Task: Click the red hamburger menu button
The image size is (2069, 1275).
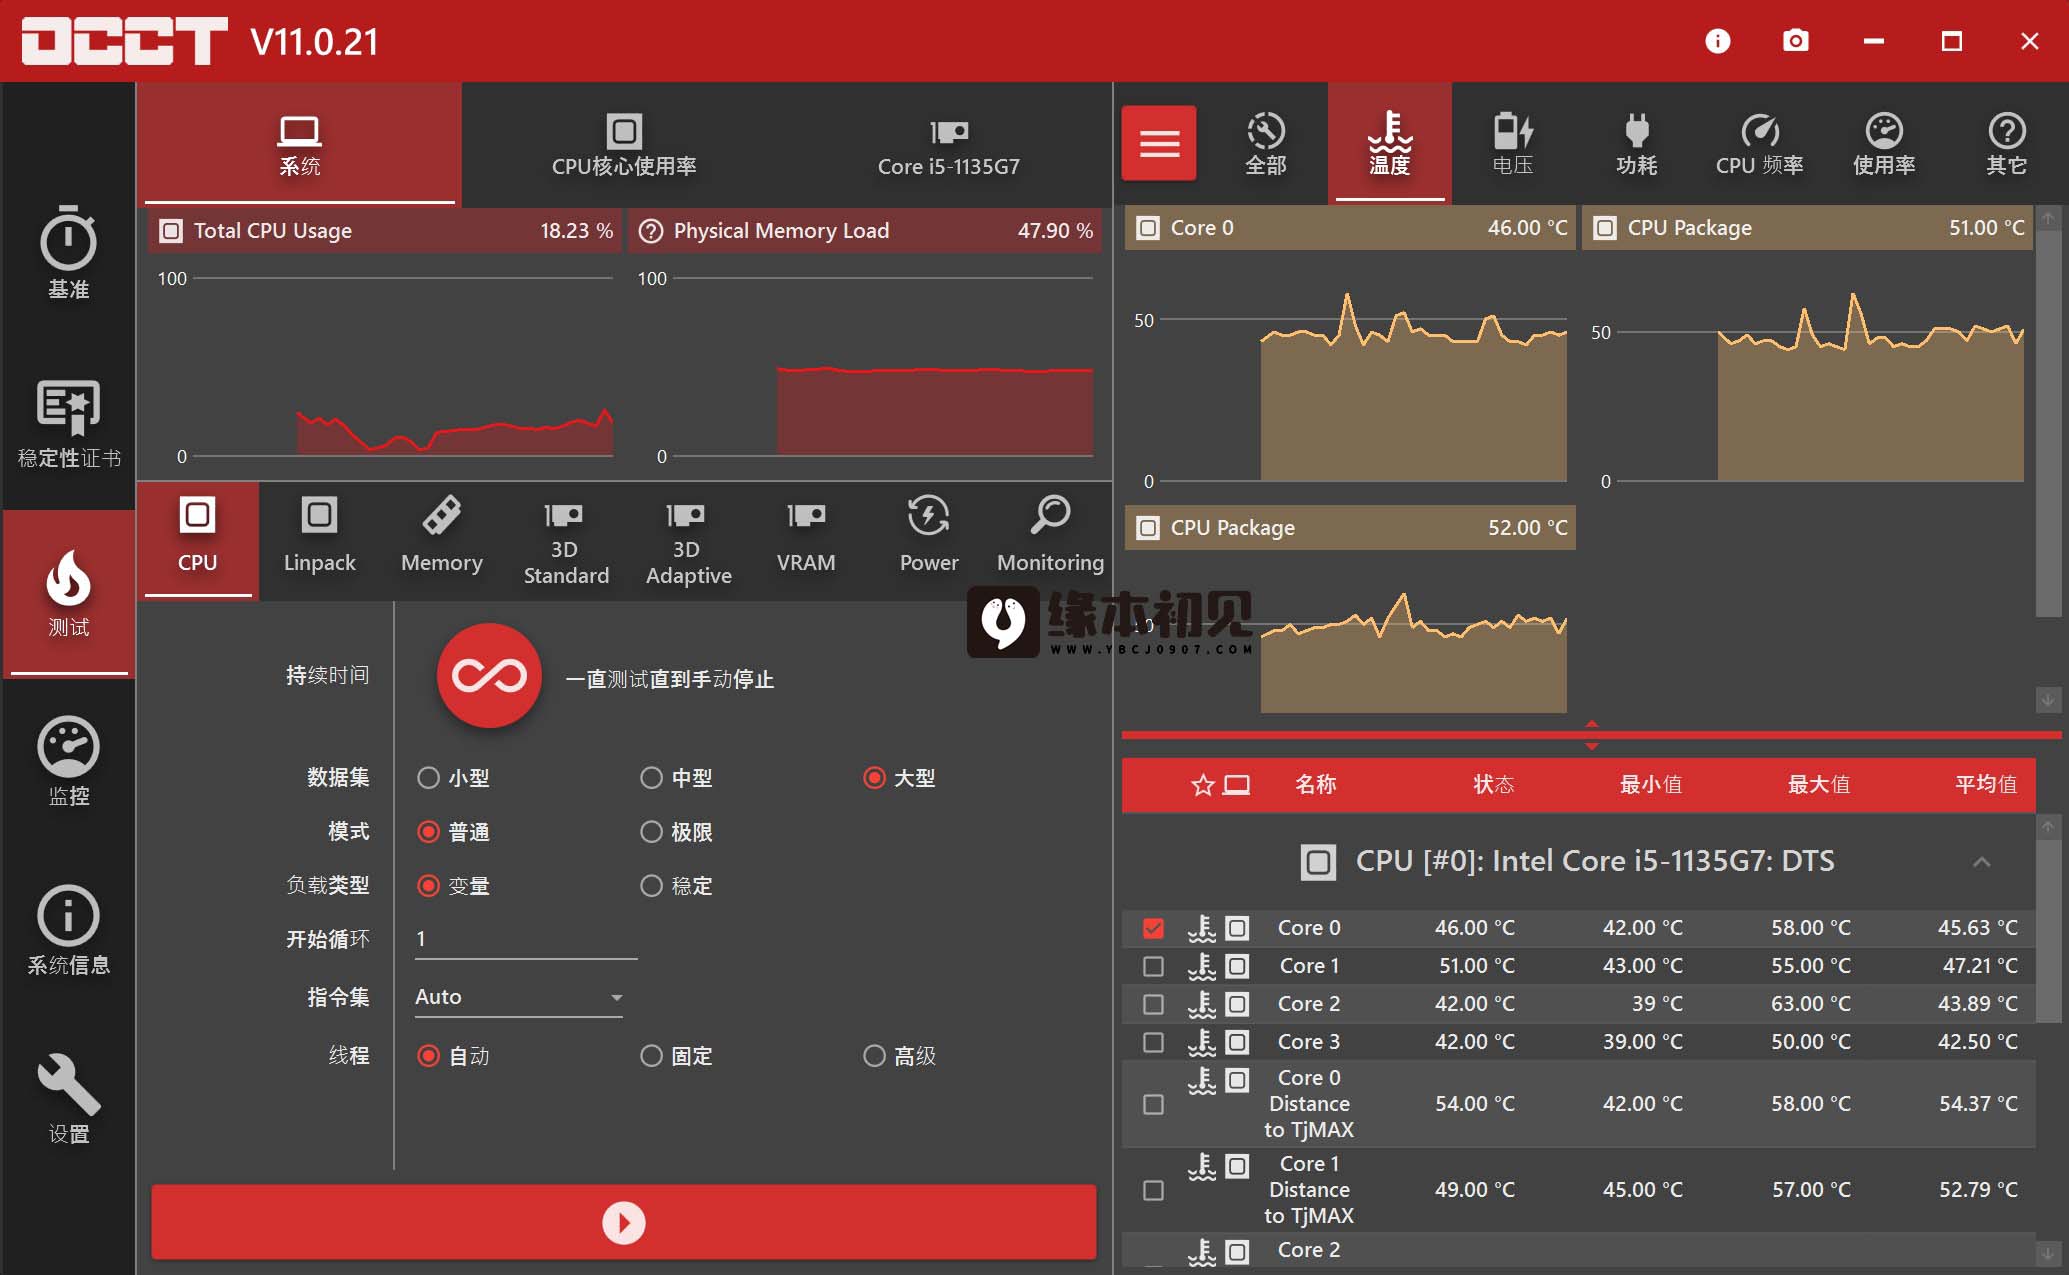Action: 1159,143
